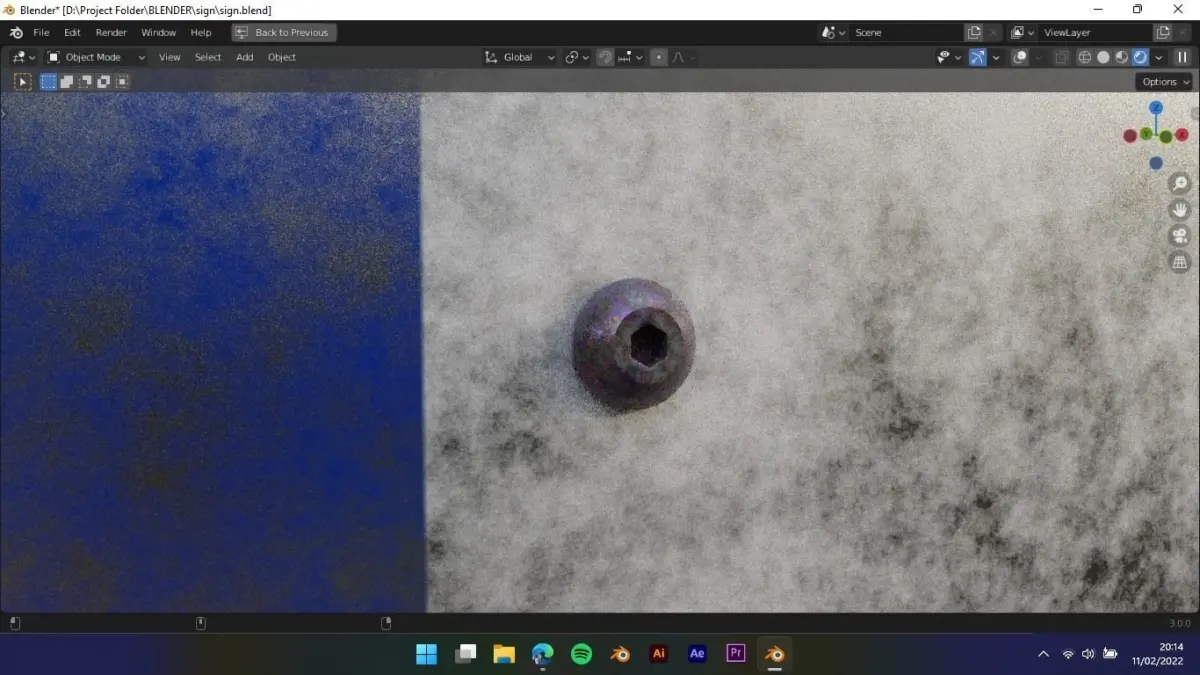Viewport: 1200px width, 675px height.
Task: Open the scene browse icon dropdown
Action: click(x=834, y=32)
